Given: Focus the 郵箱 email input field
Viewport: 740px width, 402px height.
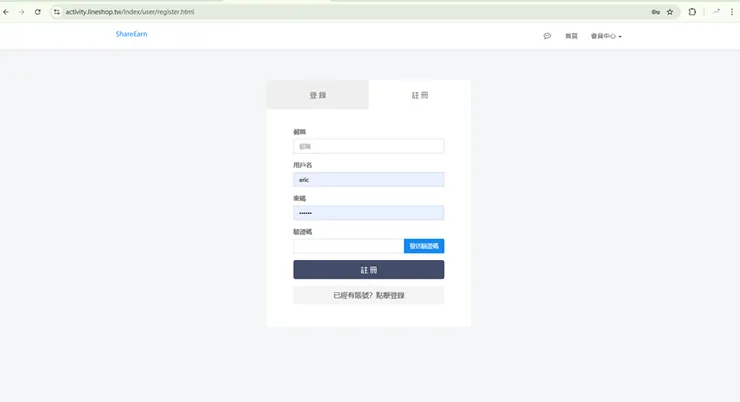Looking at the screenshot, I should coord(369,146).
